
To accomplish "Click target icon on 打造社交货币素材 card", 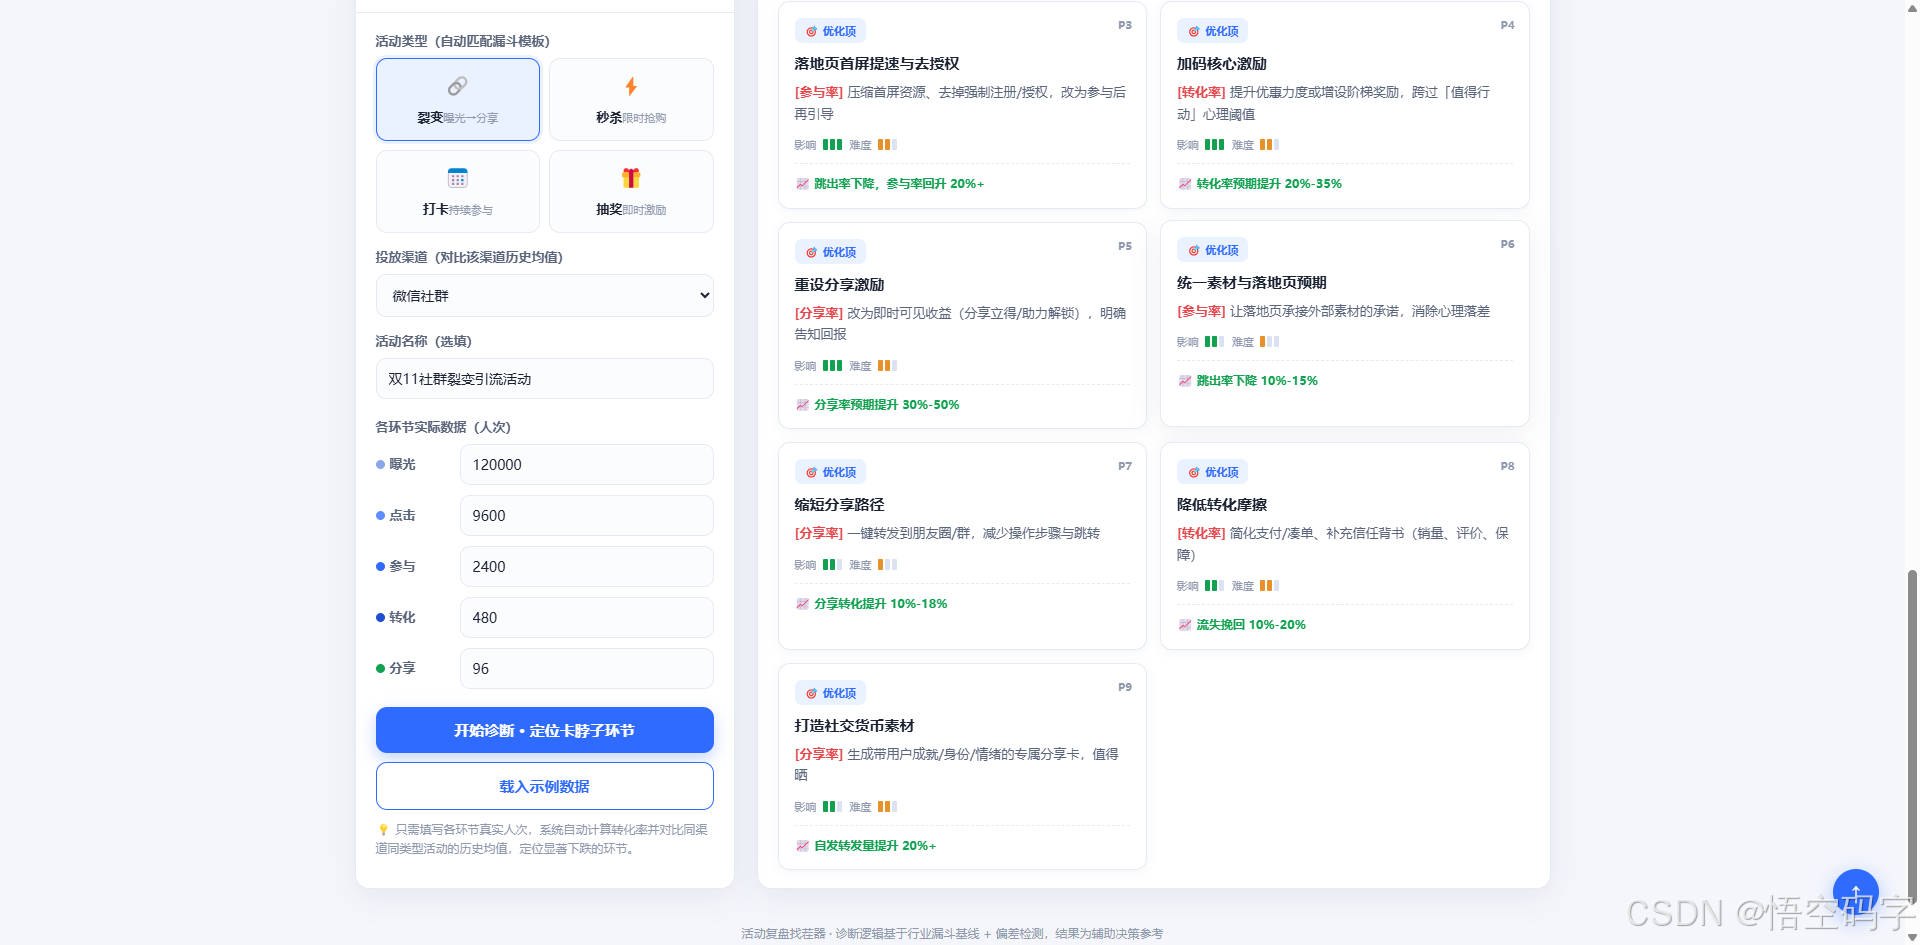I will (811, 694).
